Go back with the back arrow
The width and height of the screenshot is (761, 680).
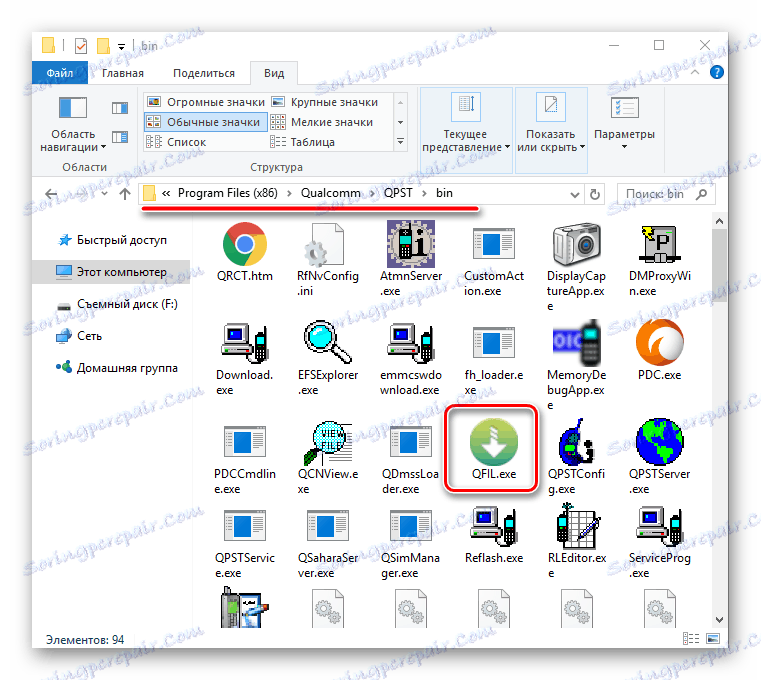click(x=51, y=194)
